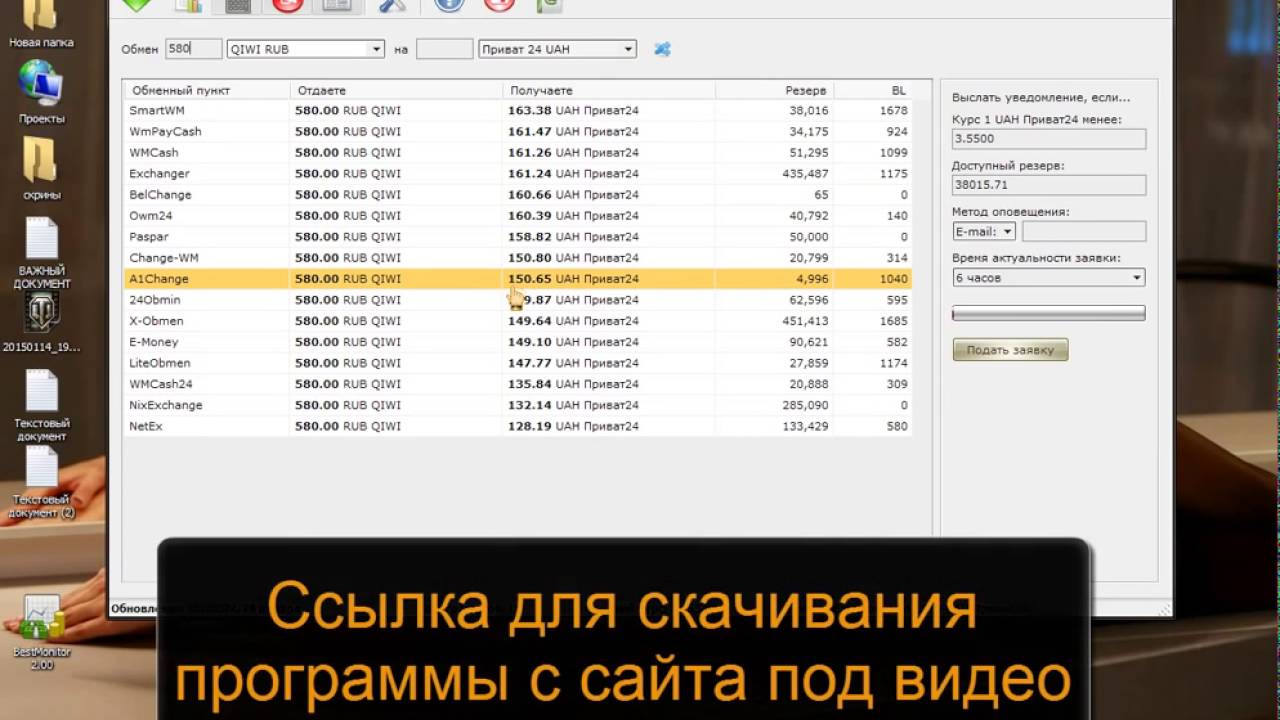Click the reserve value 133,429
1280x720 pixels.
(807, 425)
